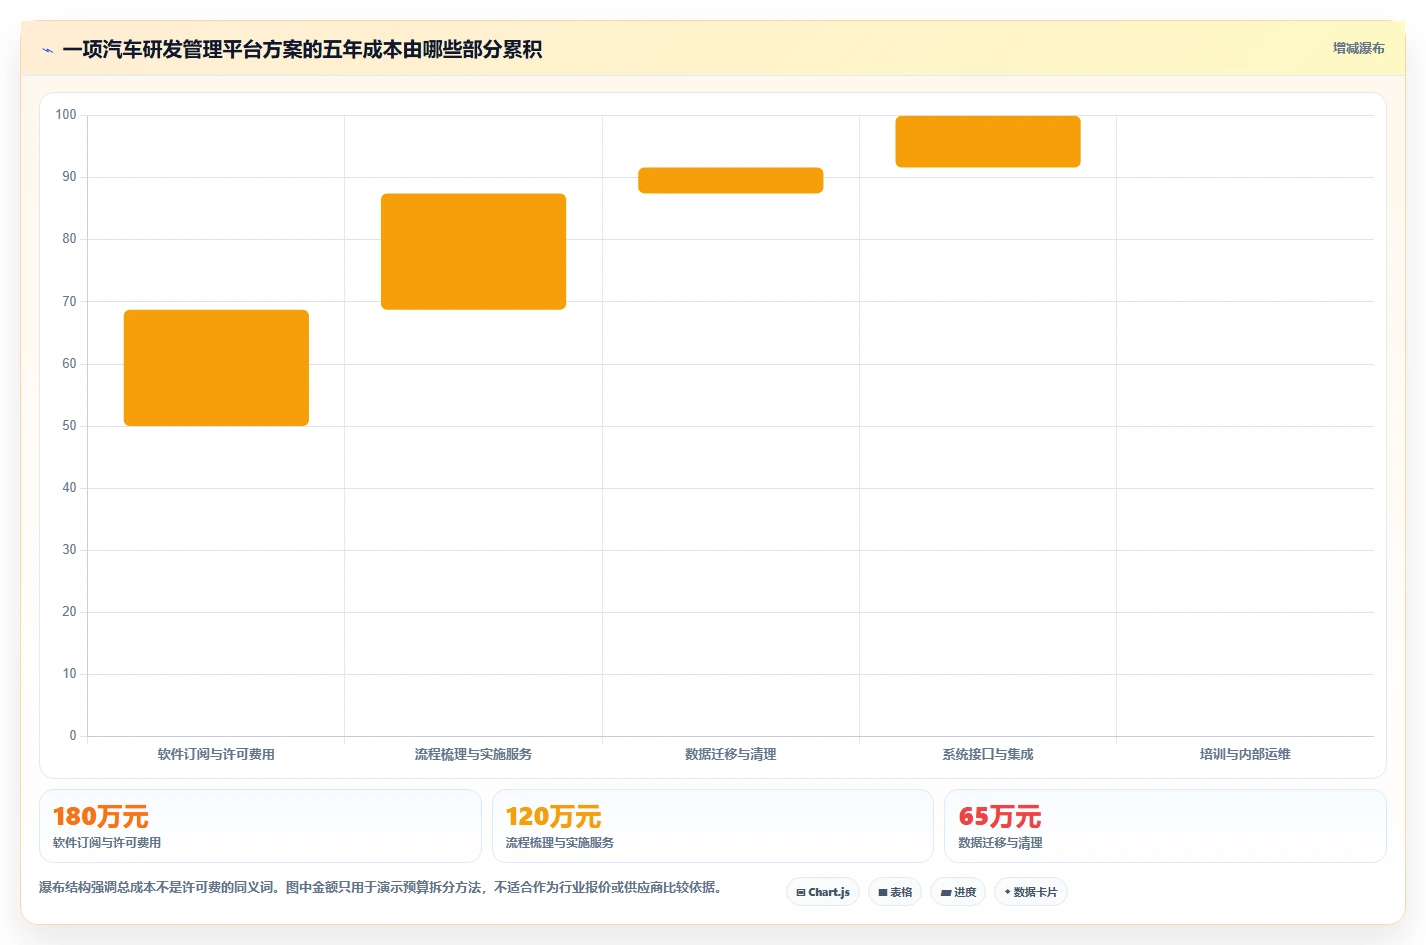Click the y-axis value 100
The width and height of the screenshot is (1426, 945).
(x=66, y=115)
